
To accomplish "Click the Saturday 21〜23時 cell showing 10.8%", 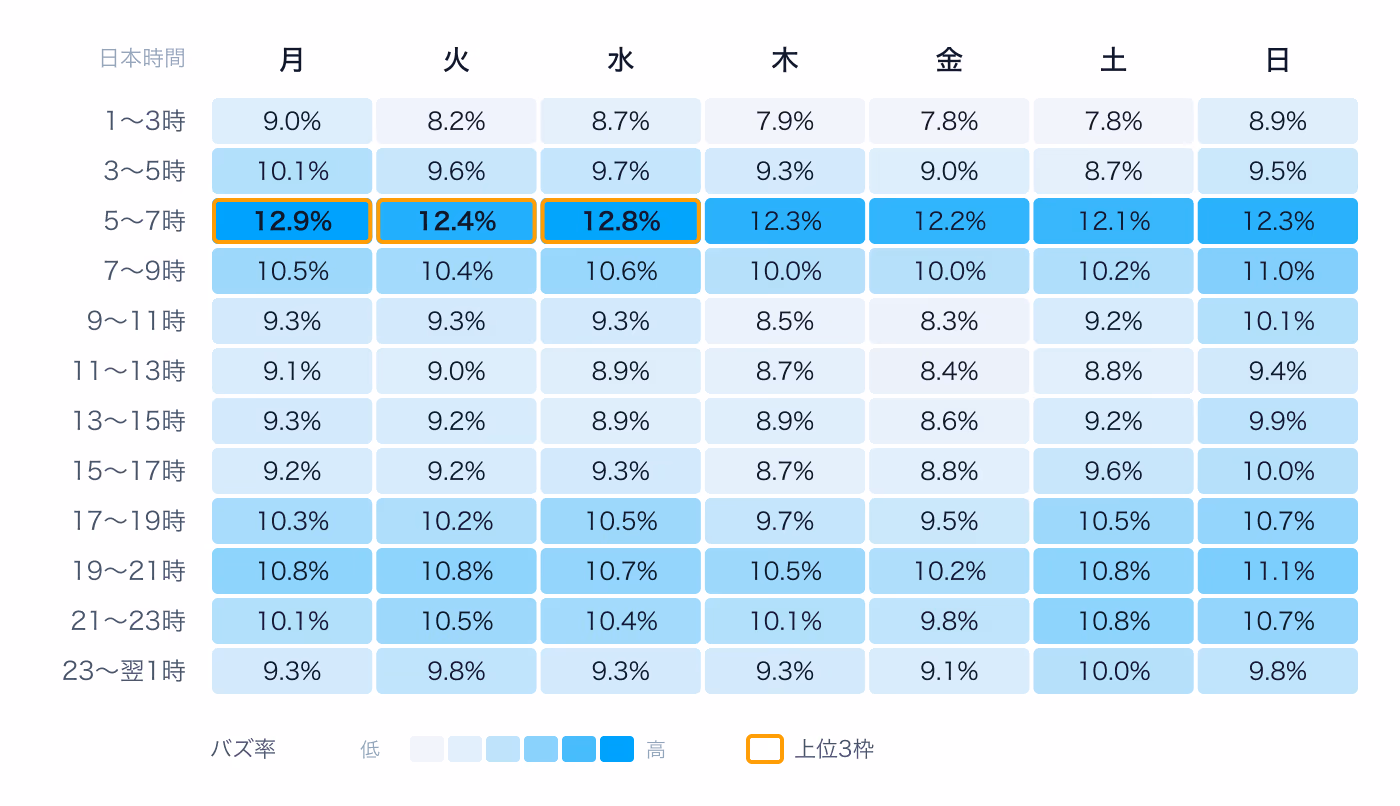I will coord(1114,621).
